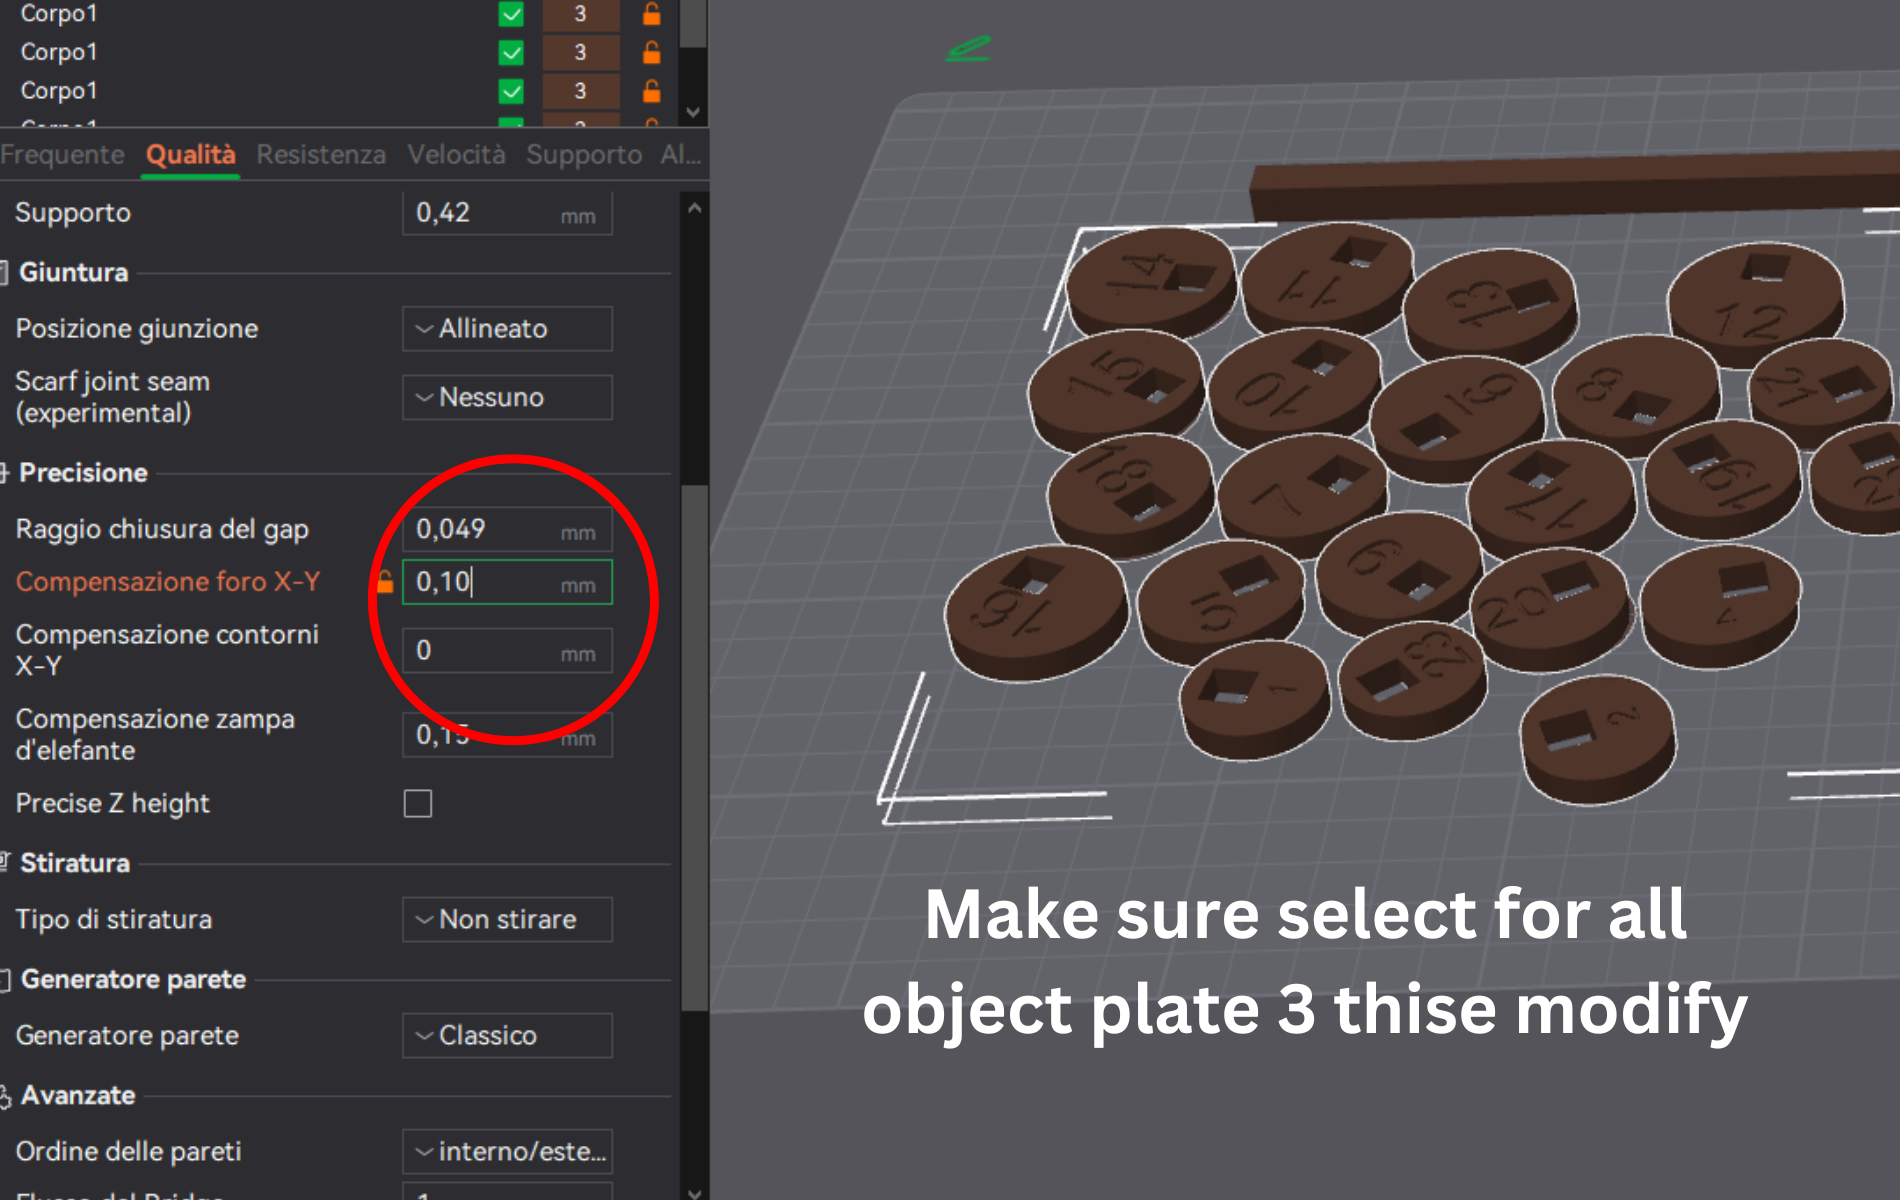
Task: Switch to the Frequente tab
Action: coord(62,154)
